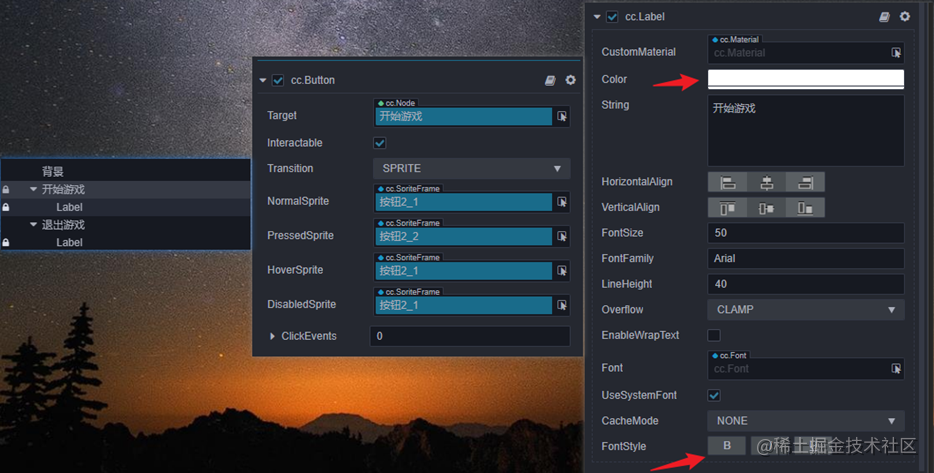This screenshot has height=473, width=934.
Task: Pick asset for DisabledSprite field
Action: (x=562, y=305)
